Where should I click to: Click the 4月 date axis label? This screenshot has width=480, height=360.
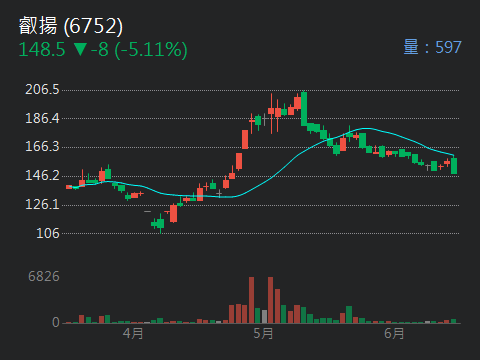(x=133, y=333)
